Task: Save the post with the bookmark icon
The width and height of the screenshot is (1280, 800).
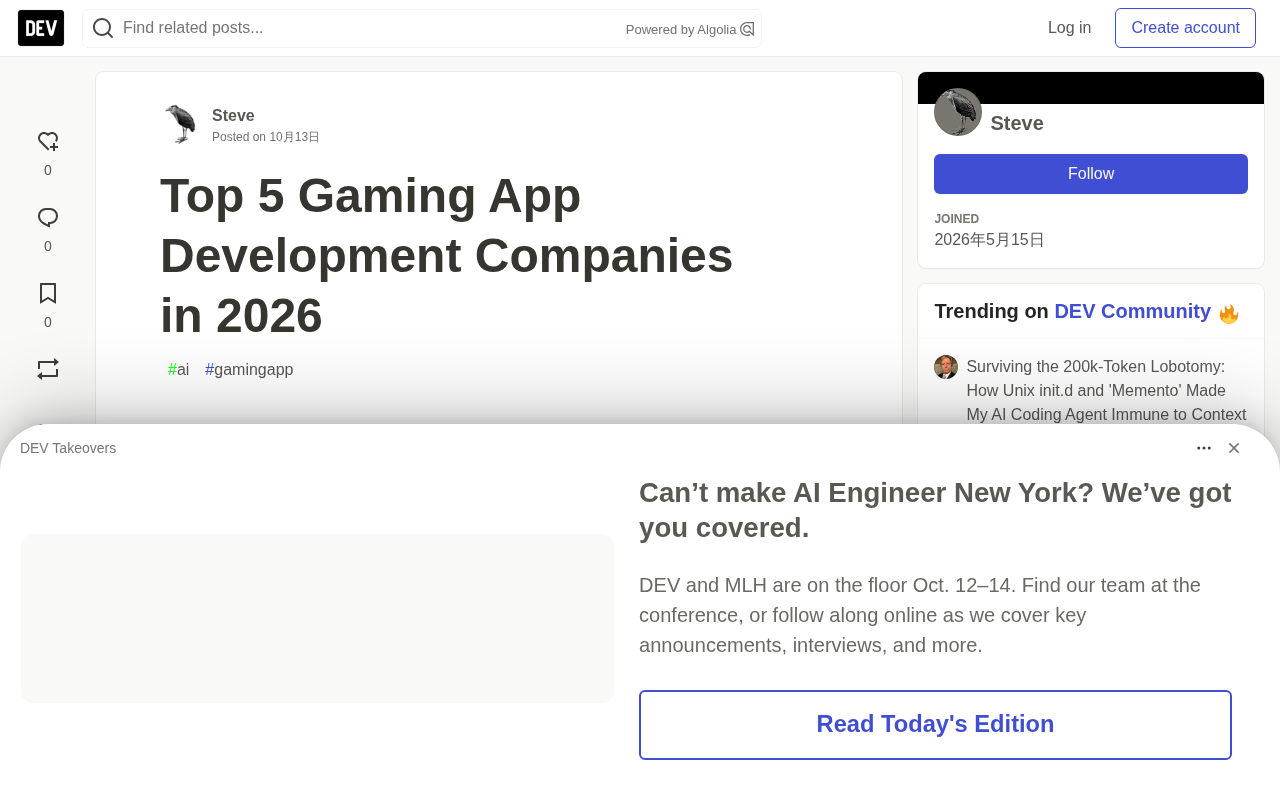Action: (48, 293)
